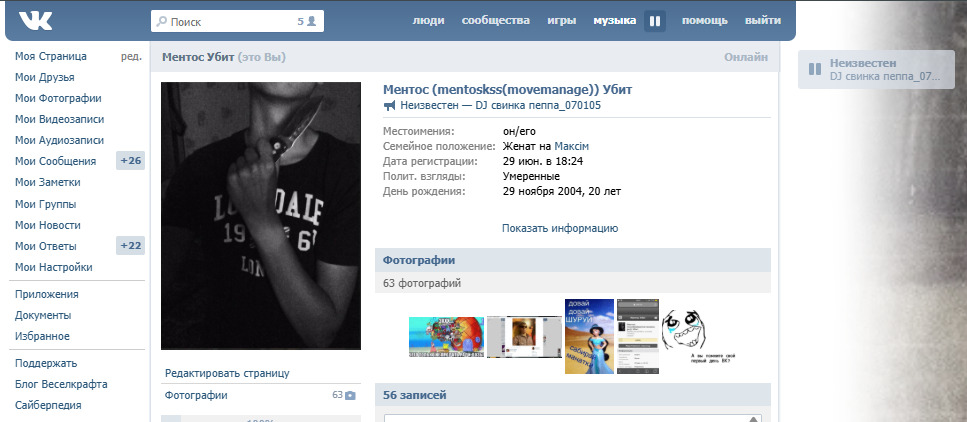Open Мои Видеозаписи in sidebar
The width and height of the screenshot is (967, 422).
(x=59, y=119)
